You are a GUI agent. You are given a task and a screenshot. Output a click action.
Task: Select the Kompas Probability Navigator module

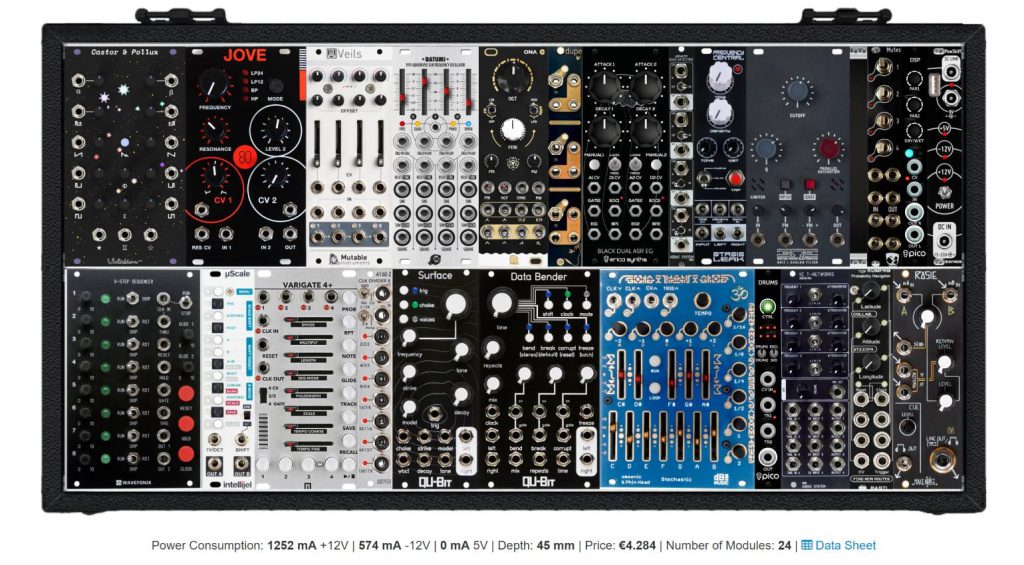[871, 378]
